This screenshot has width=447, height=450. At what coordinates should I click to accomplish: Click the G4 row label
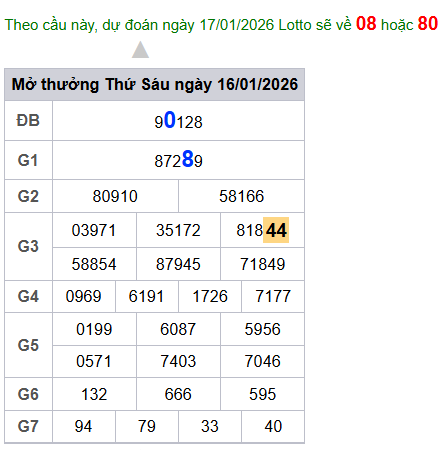coord(28,296)
